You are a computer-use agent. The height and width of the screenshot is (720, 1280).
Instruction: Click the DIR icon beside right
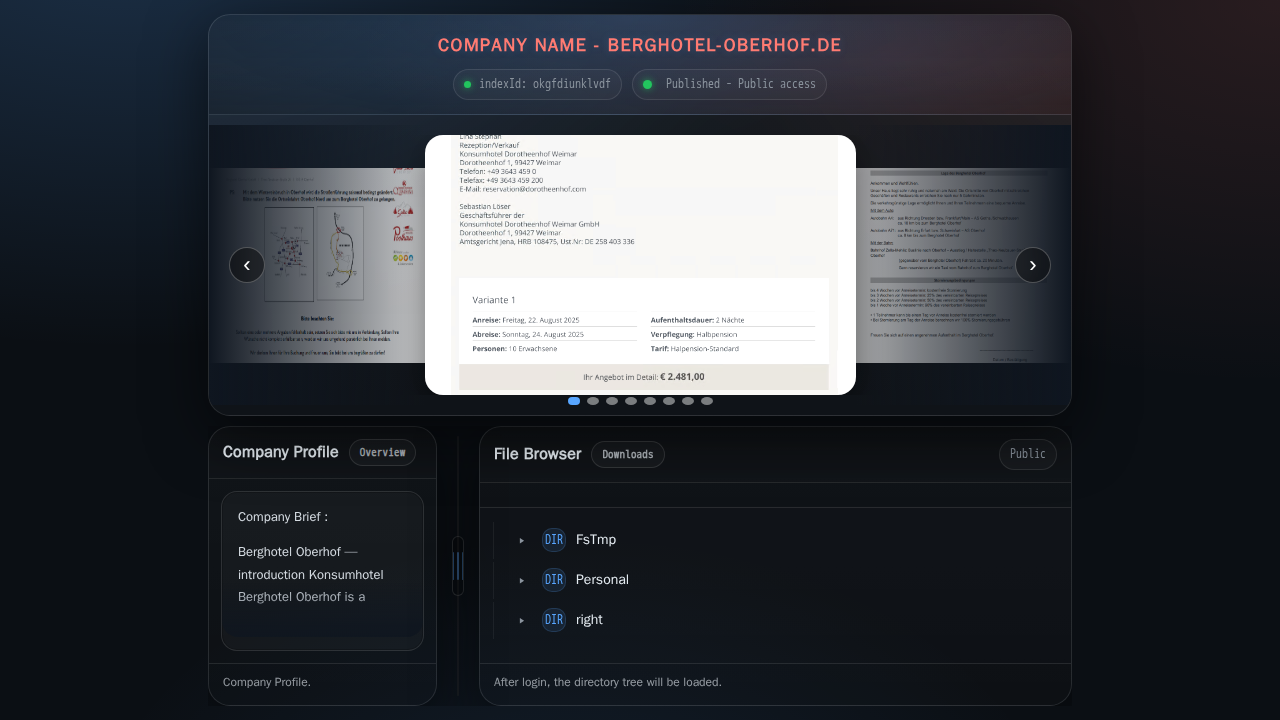click(554, 620)
